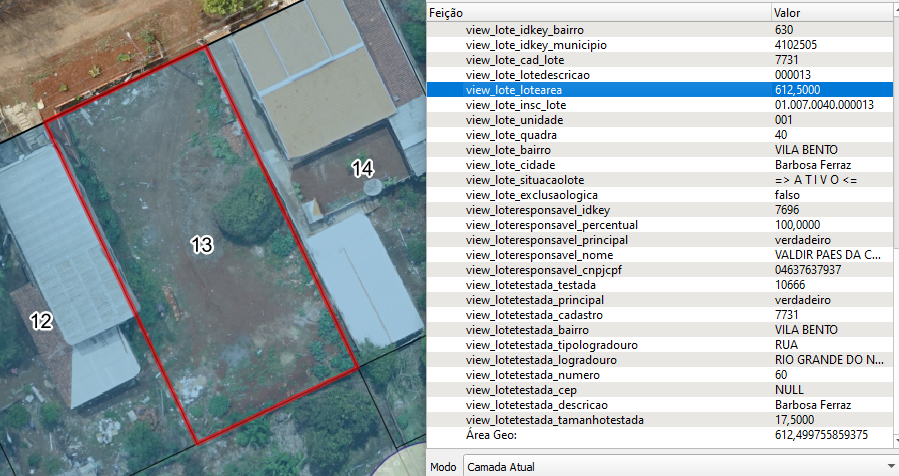
Task: Click lot label 12 on the map
Action: pos(41,321)
